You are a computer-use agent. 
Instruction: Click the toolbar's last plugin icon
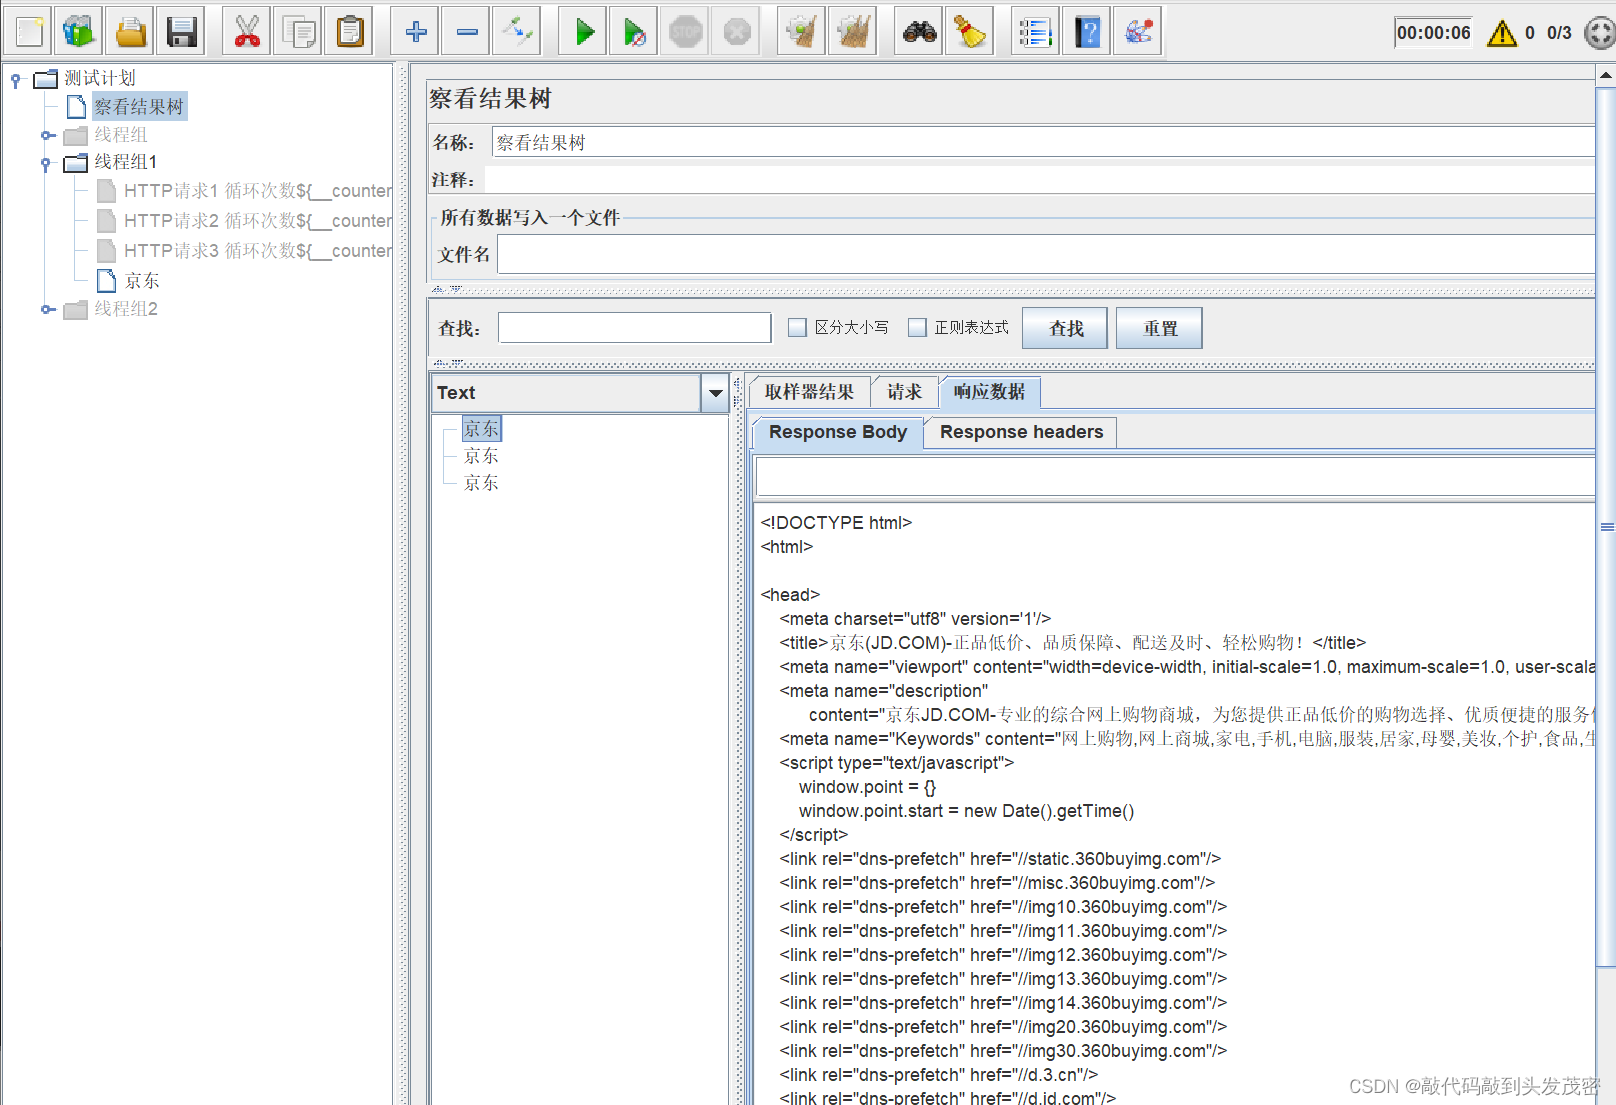coord(1138,32)
